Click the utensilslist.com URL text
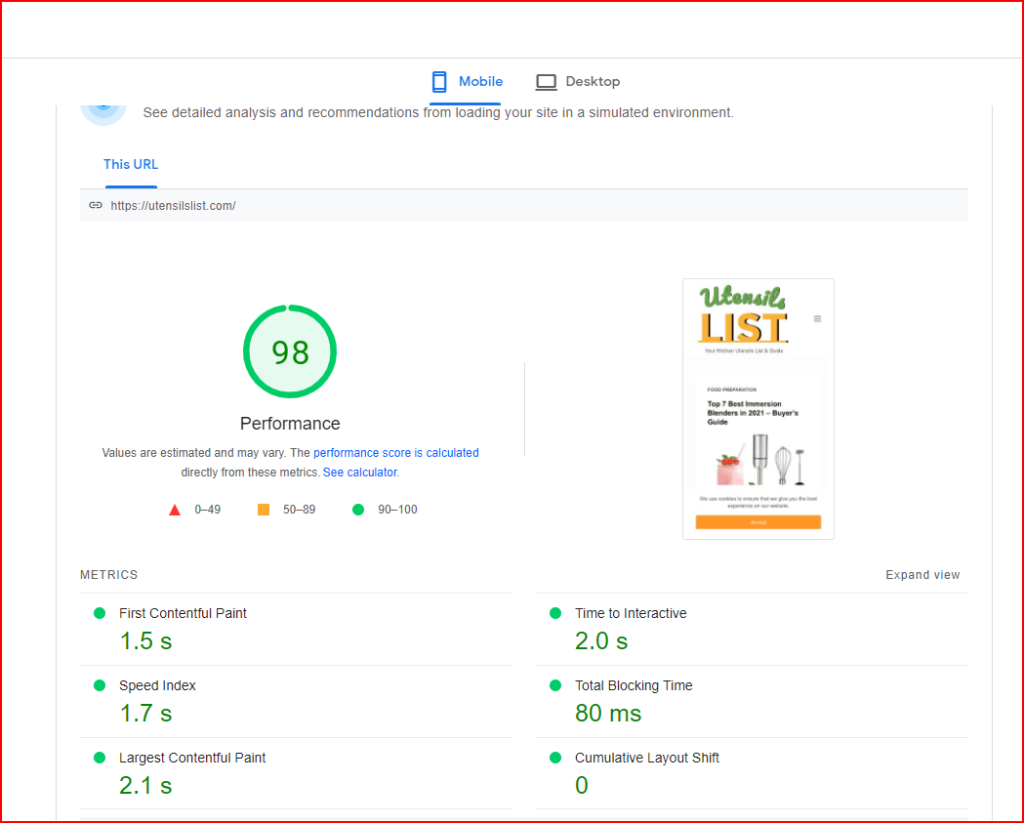Viewport: 1024px width, 823px height. (x=173, y=206)
